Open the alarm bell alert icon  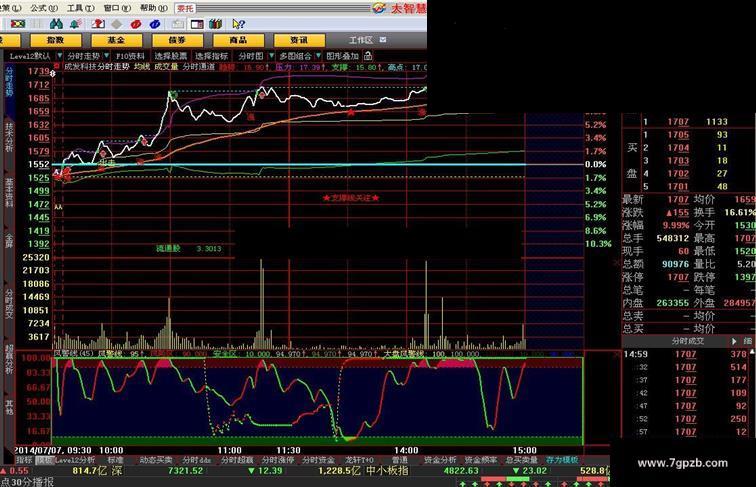(x=75, y=24)
